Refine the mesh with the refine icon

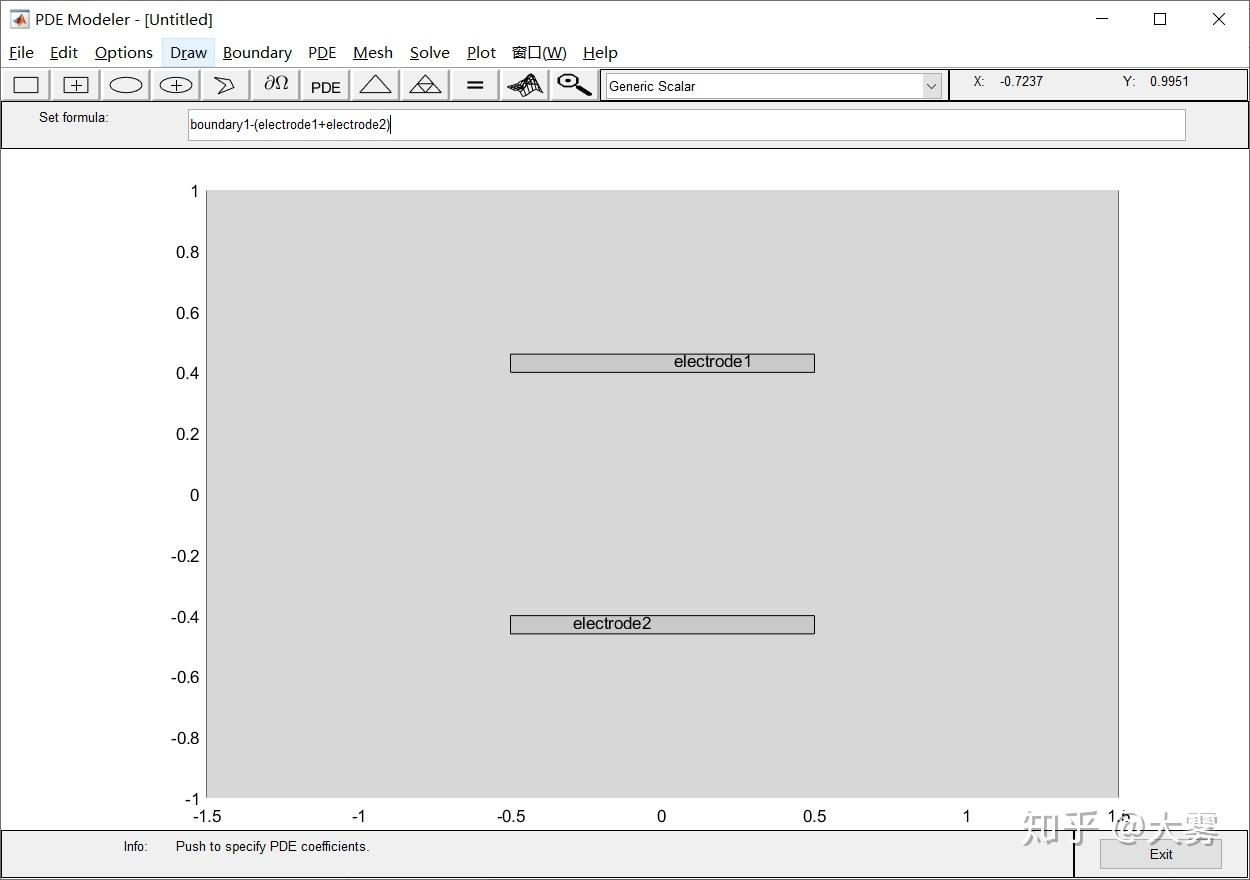click(x=424, y=85)
